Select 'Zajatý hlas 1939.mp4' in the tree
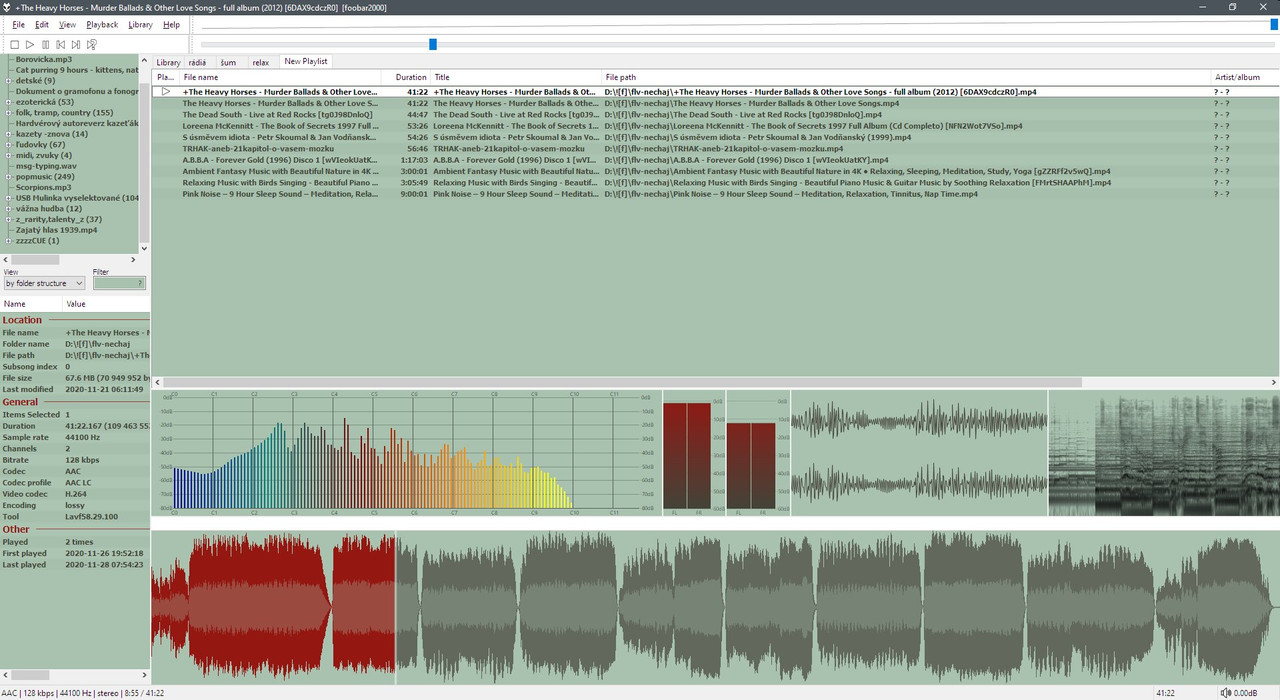This screenshot has width=1280, height=700. tap(56, 230)
